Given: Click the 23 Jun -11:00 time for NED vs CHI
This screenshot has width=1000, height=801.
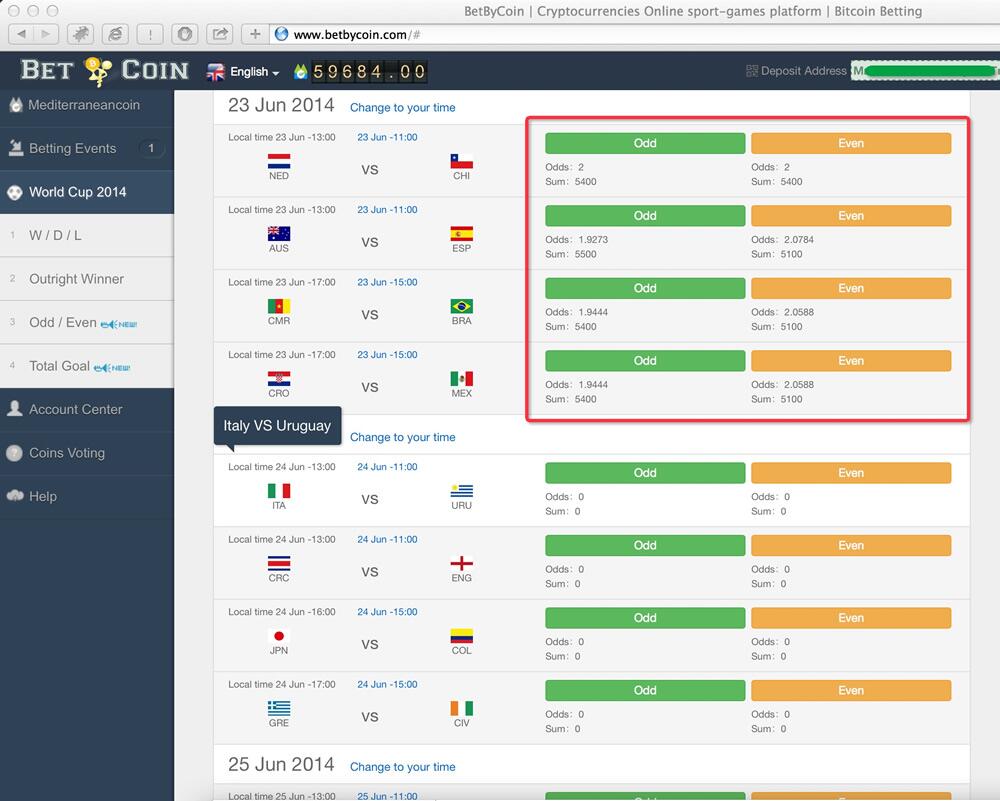Looking at the screenshot, I should tap(387, 137).
